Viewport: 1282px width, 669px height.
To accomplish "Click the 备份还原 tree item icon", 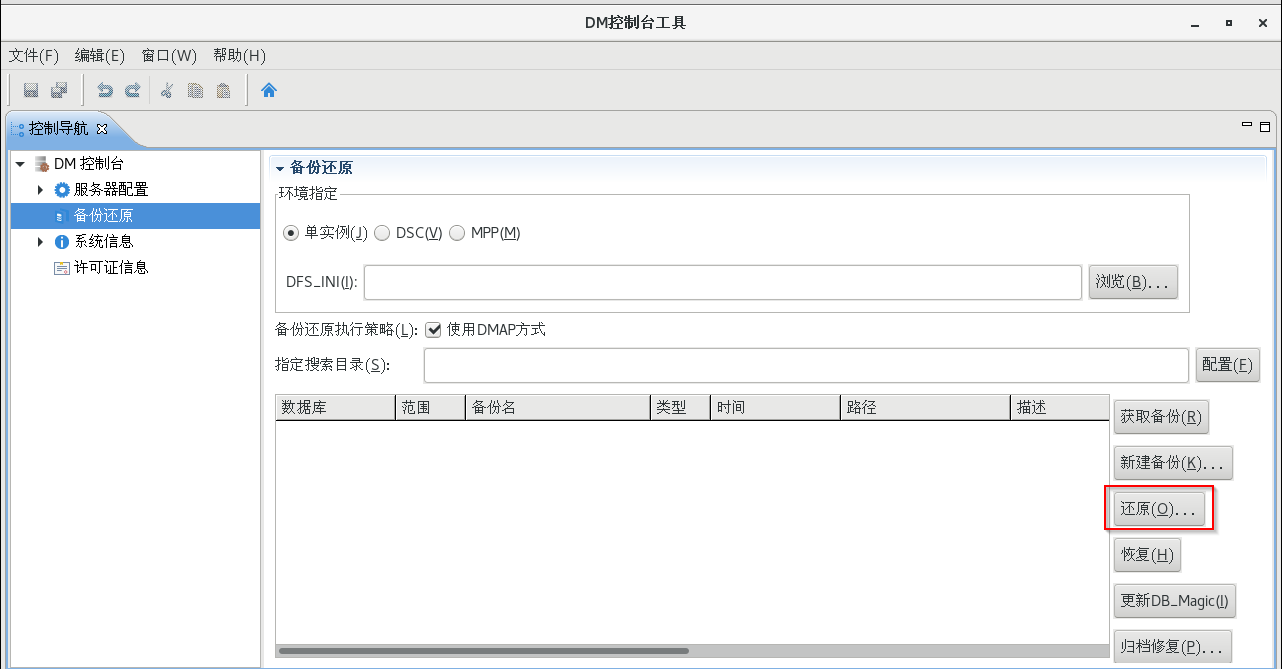I will coord(62,216).
